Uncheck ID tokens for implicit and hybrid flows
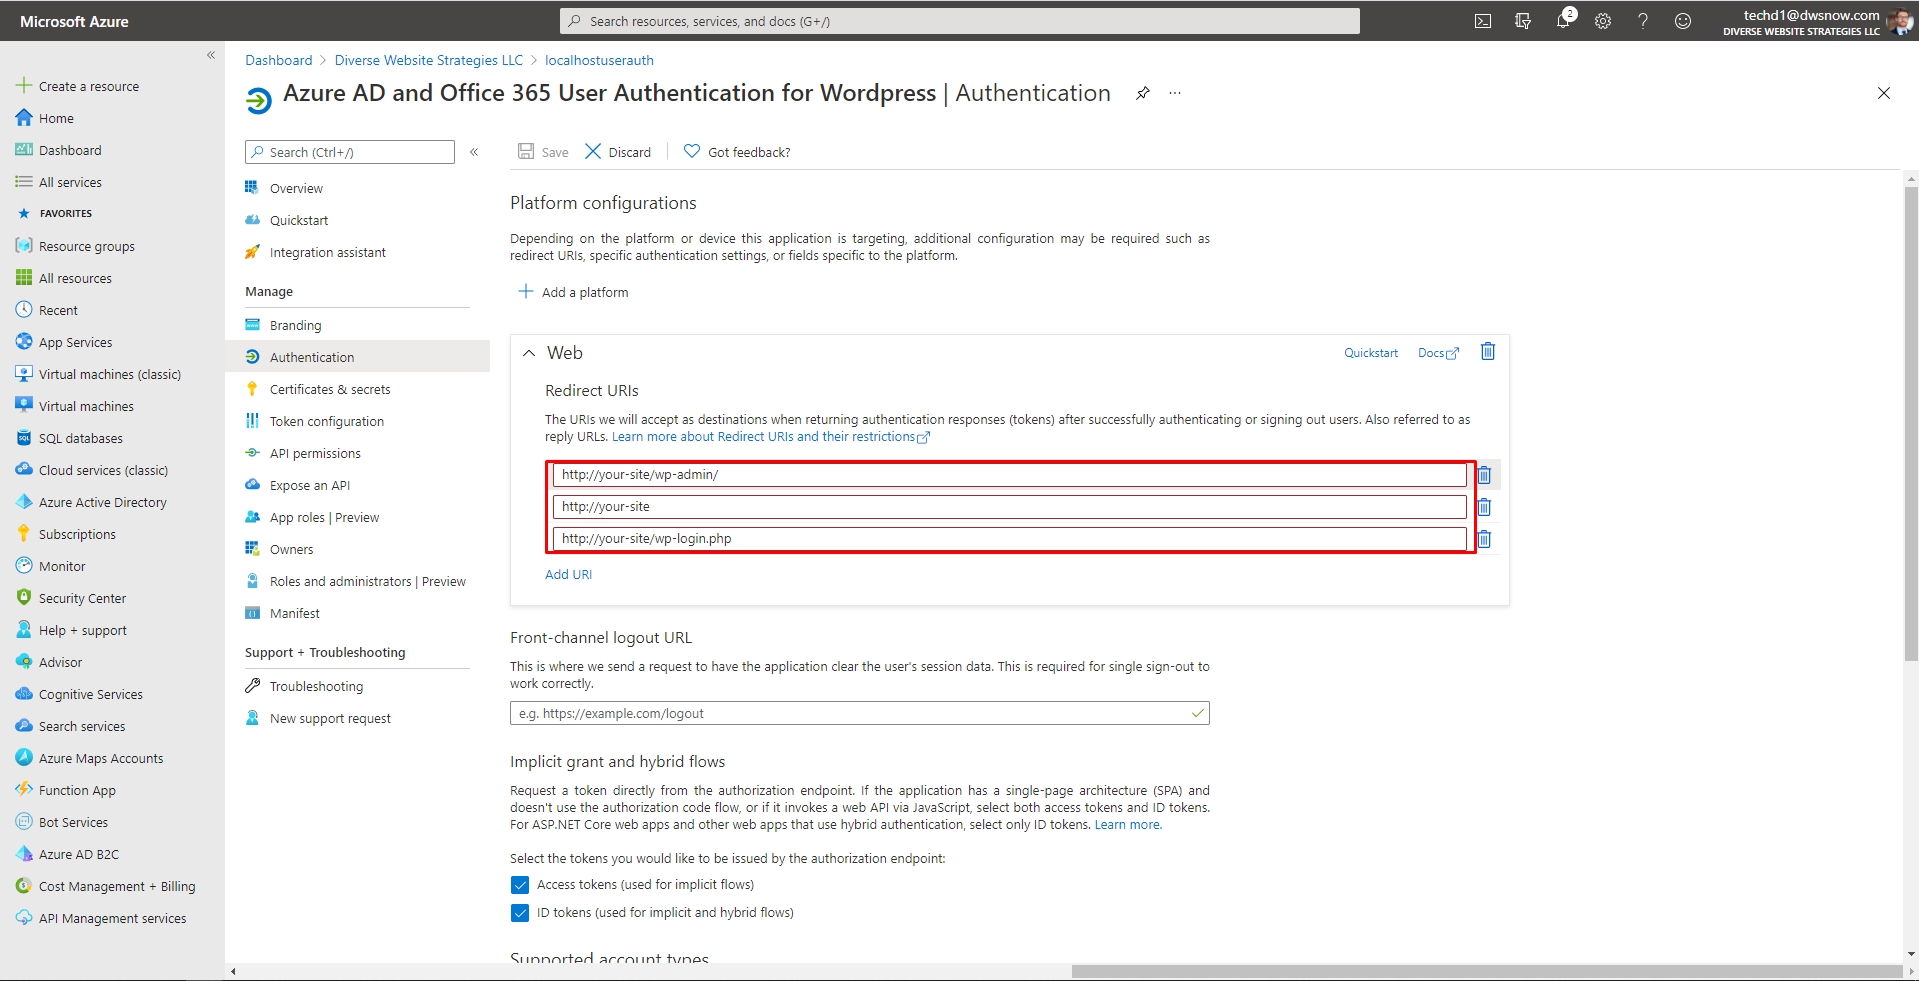This screenshot has width=1919, height=981. point(520,913)
